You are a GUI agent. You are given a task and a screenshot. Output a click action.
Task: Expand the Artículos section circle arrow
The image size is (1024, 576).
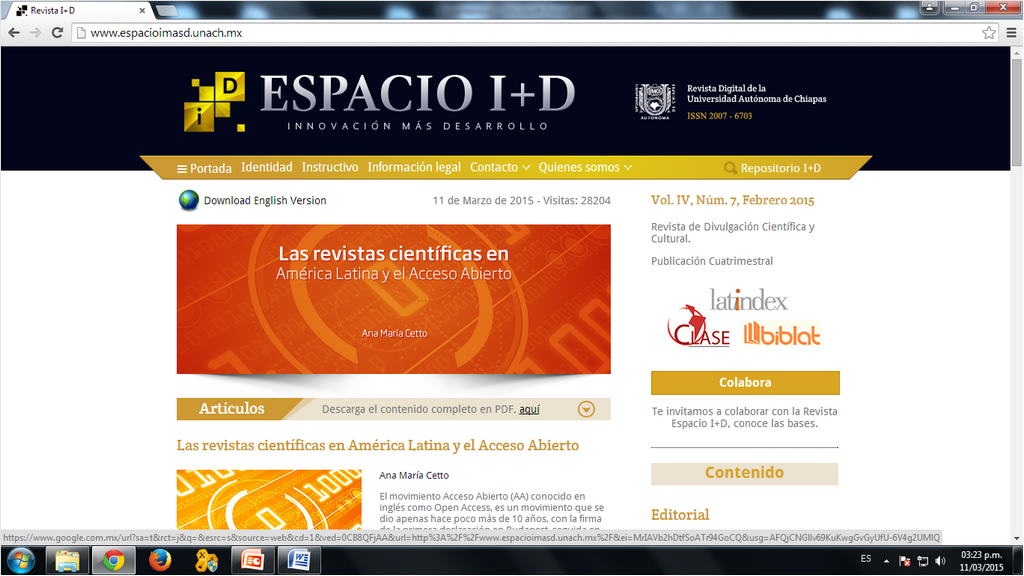(586, 409)
